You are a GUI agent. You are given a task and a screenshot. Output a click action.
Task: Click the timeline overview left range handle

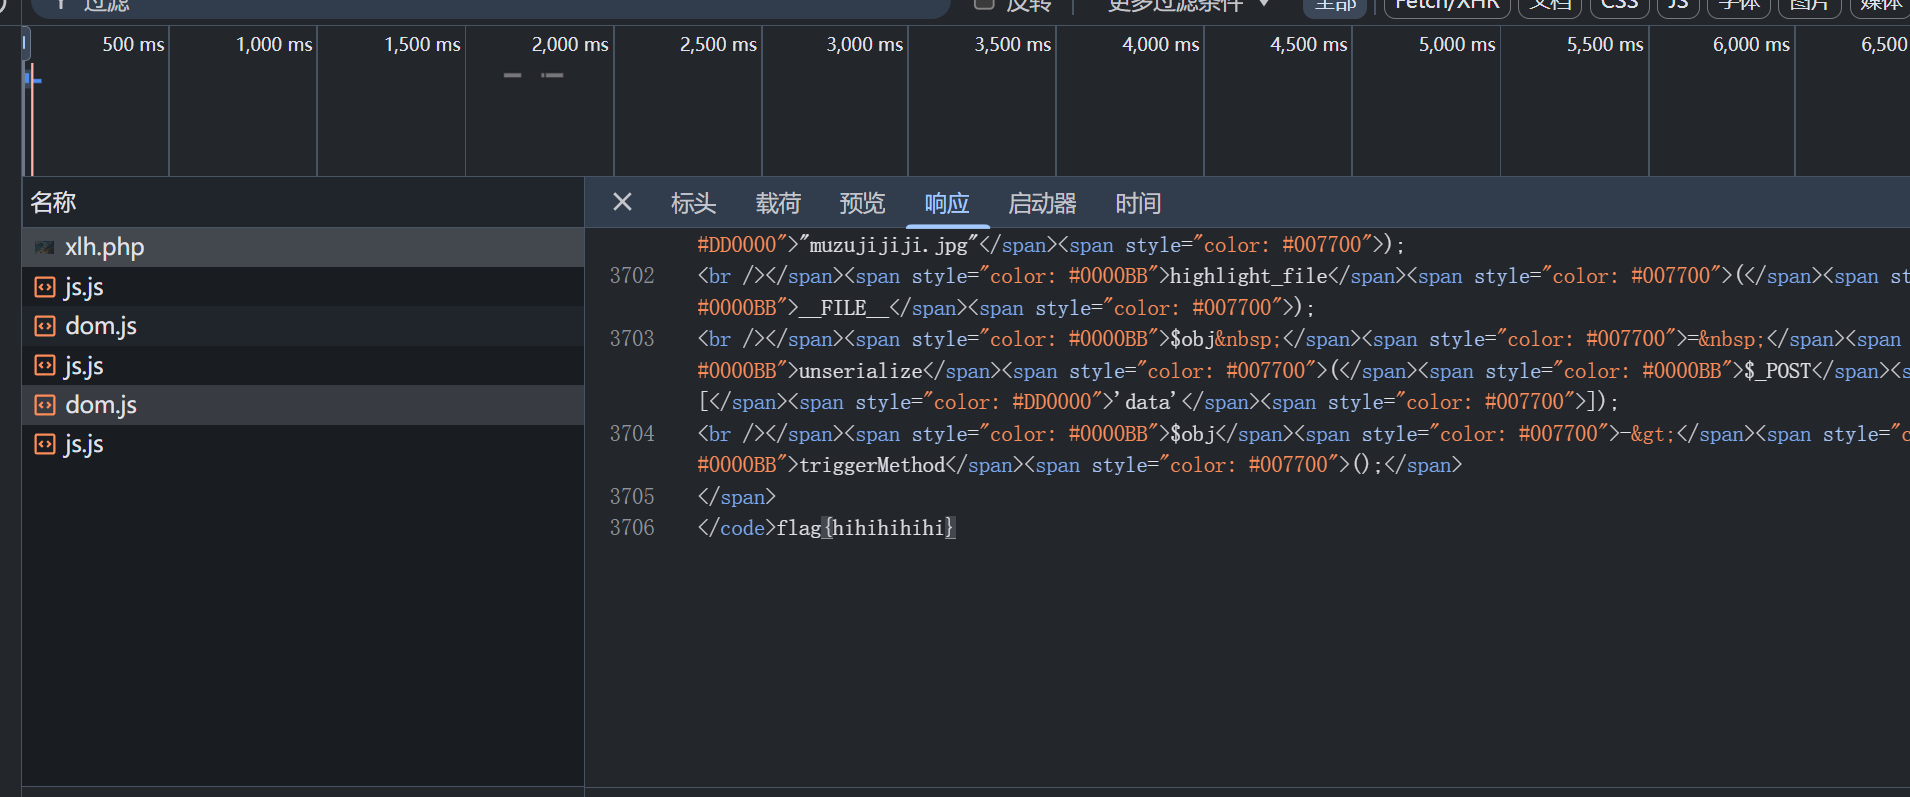point(26,44)
